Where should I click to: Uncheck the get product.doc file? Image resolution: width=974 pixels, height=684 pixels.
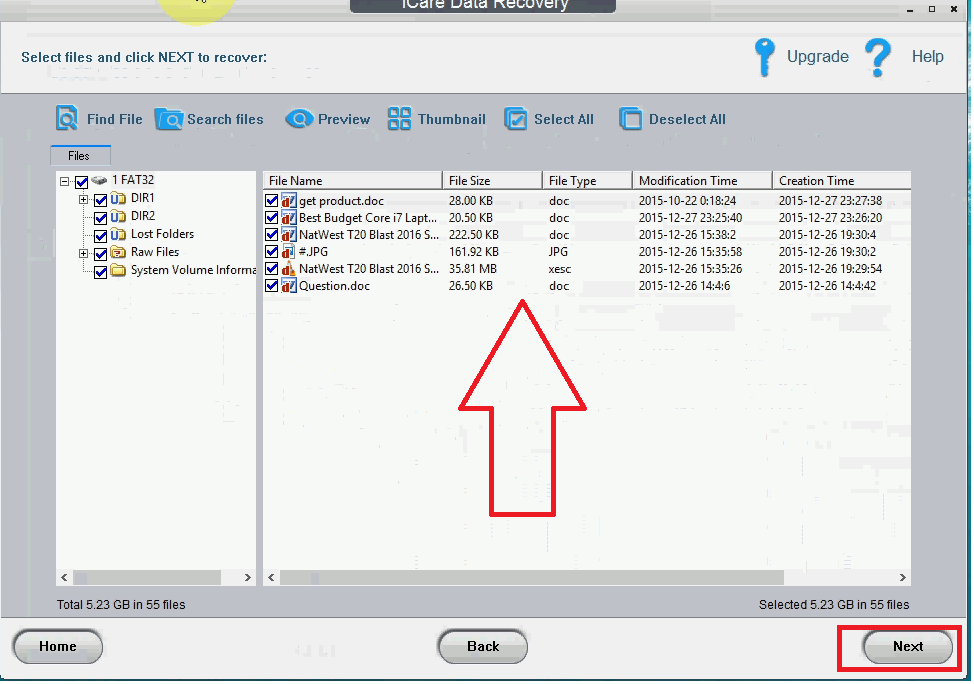[272, 200]
